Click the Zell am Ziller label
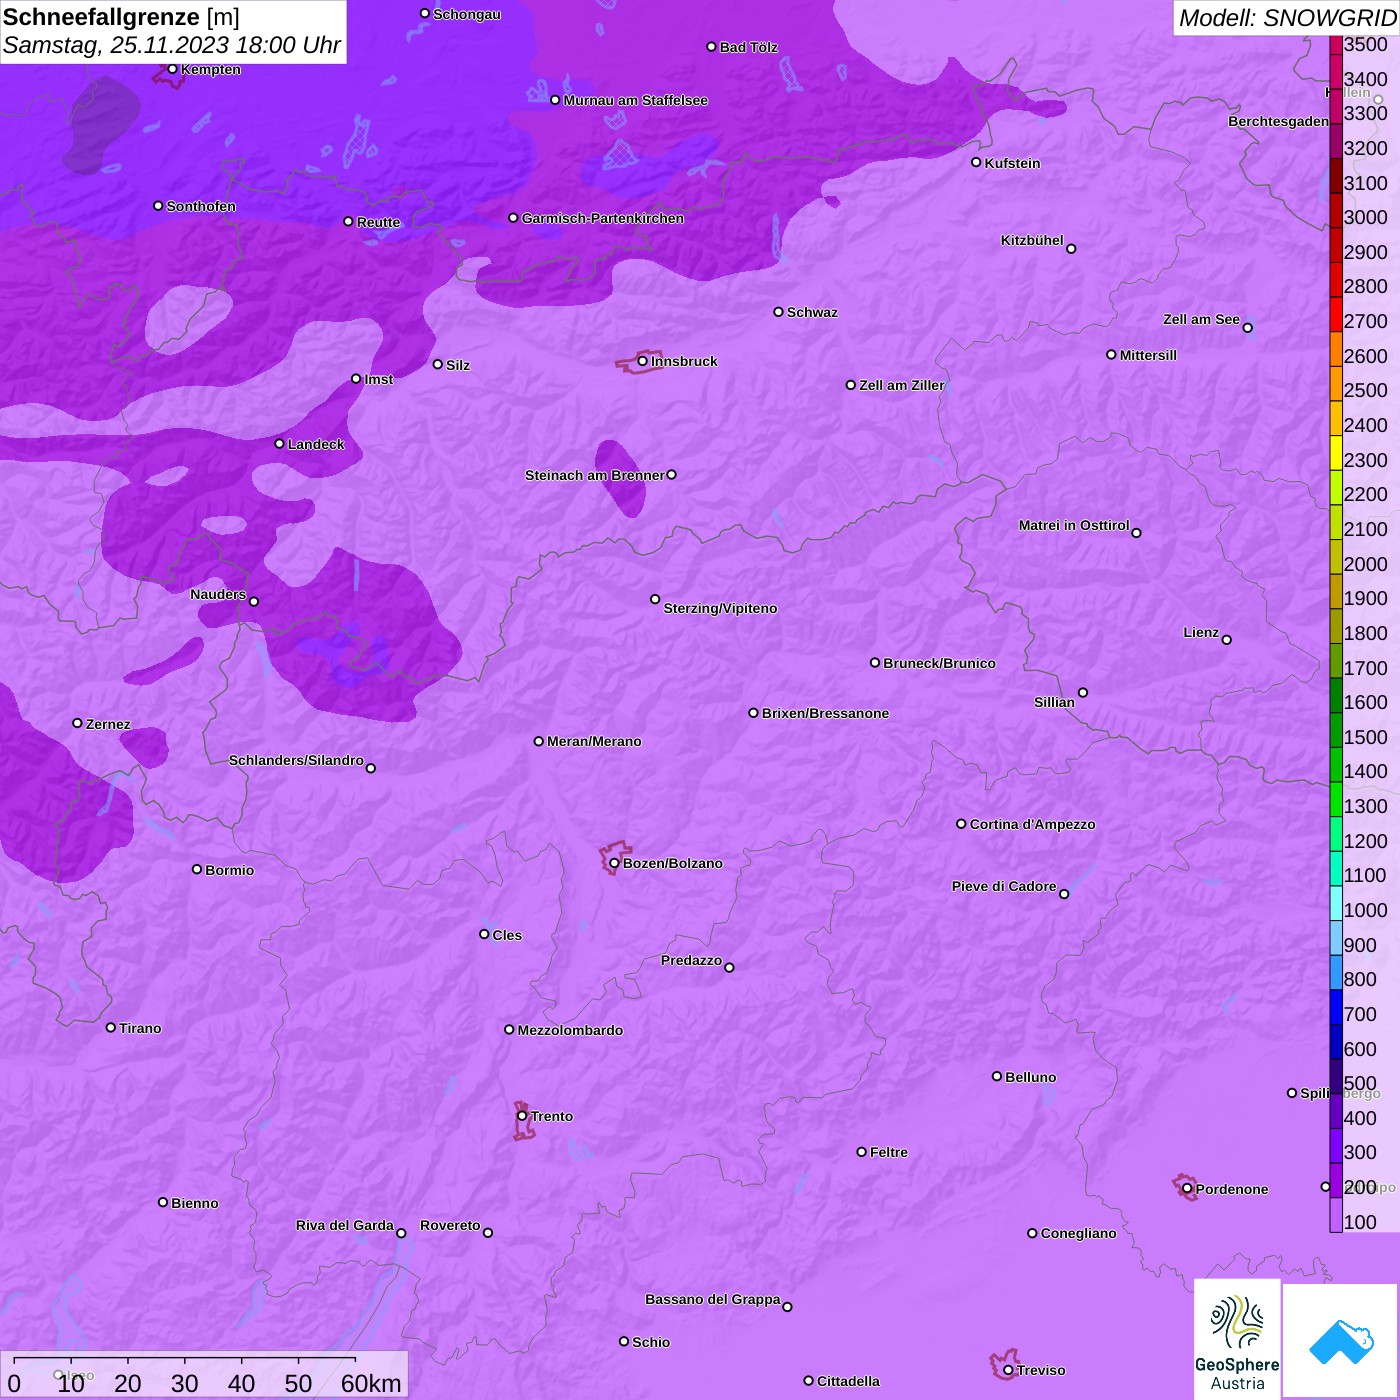 [x=902, y=385]
